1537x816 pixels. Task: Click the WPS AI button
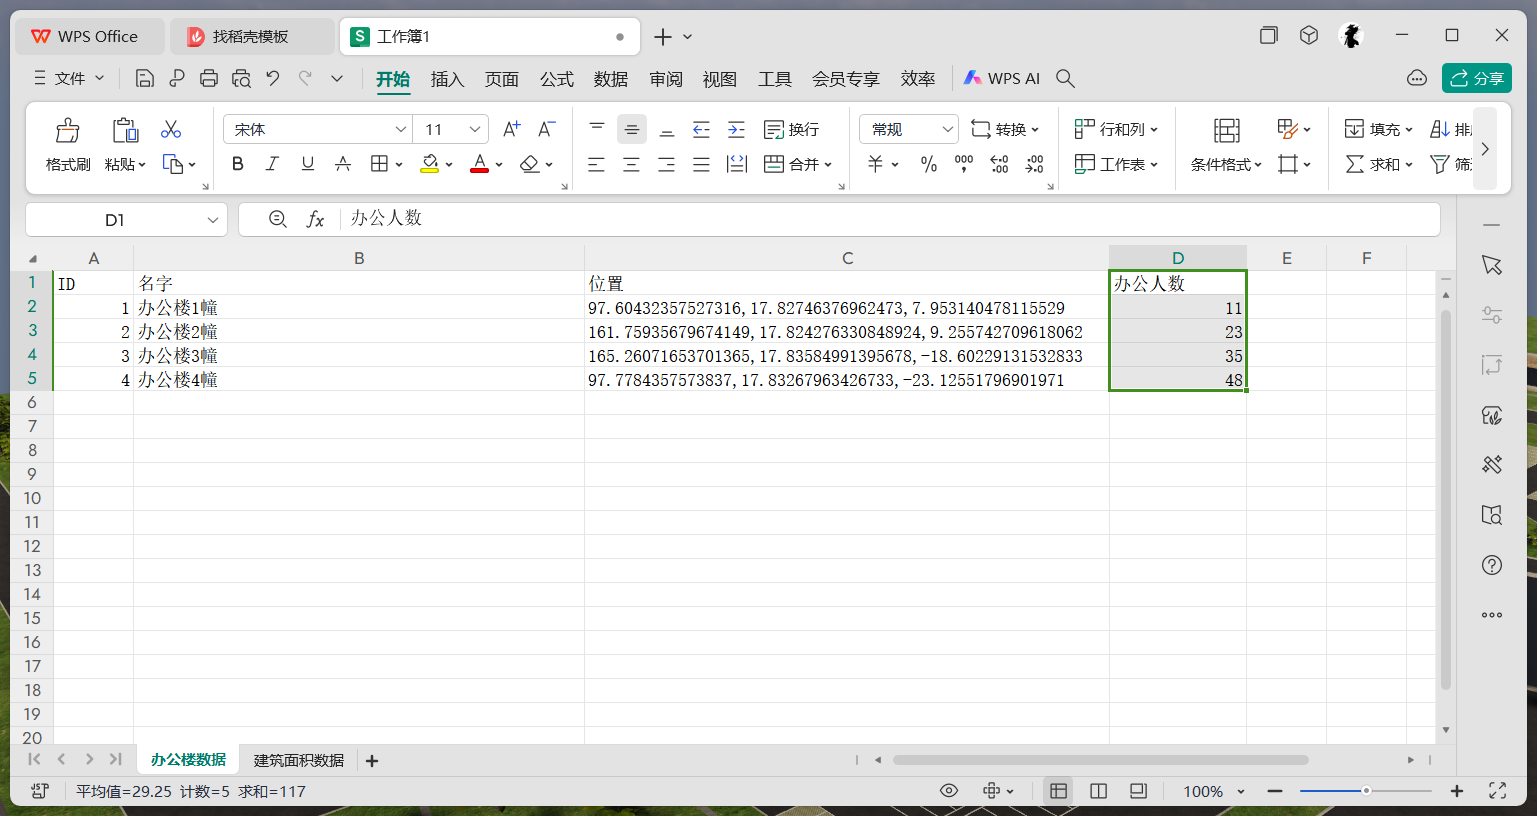1002,78
